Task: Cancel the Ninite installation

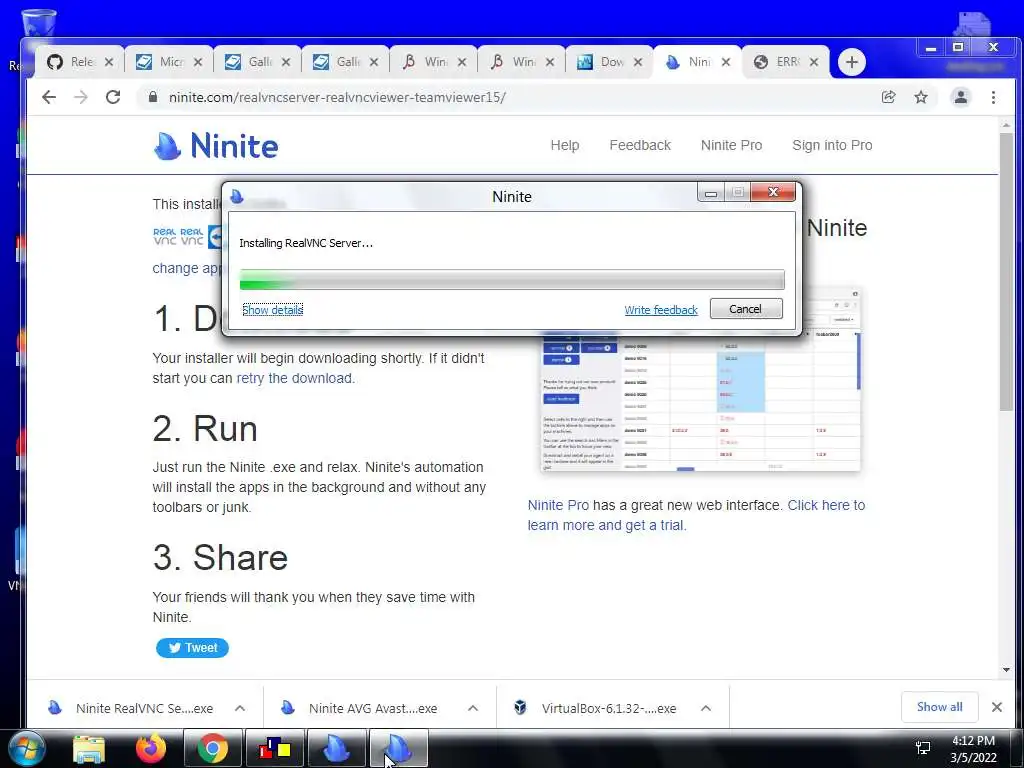Action: click(746, 309)
